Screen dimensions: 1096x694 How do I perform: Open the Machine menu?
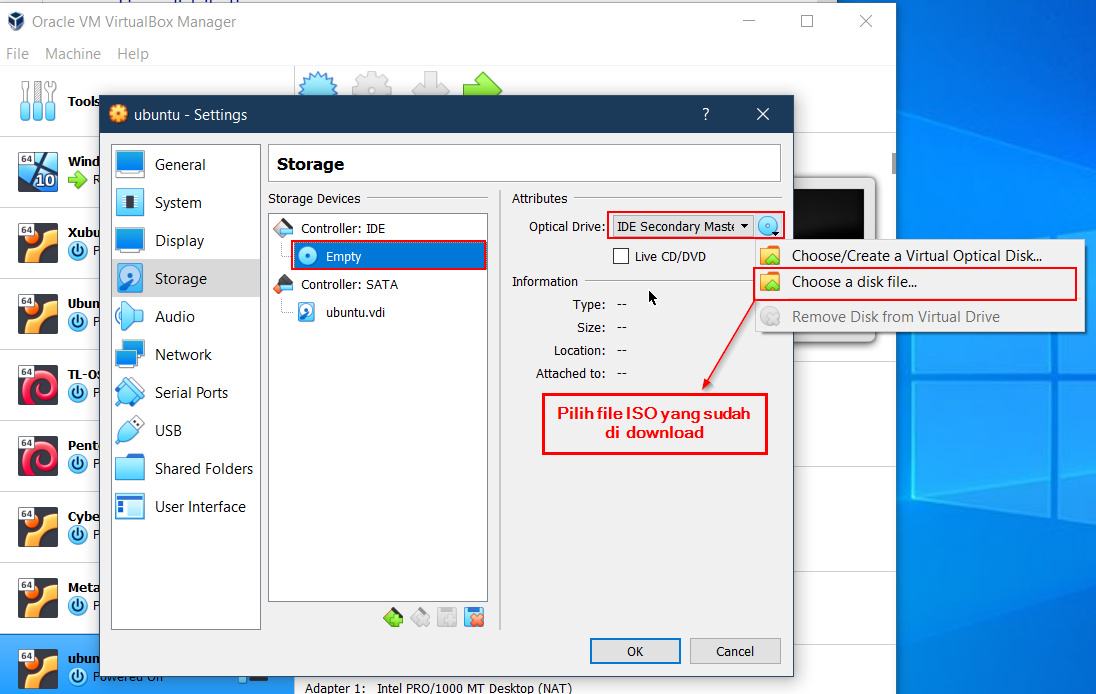pos(73,54)
